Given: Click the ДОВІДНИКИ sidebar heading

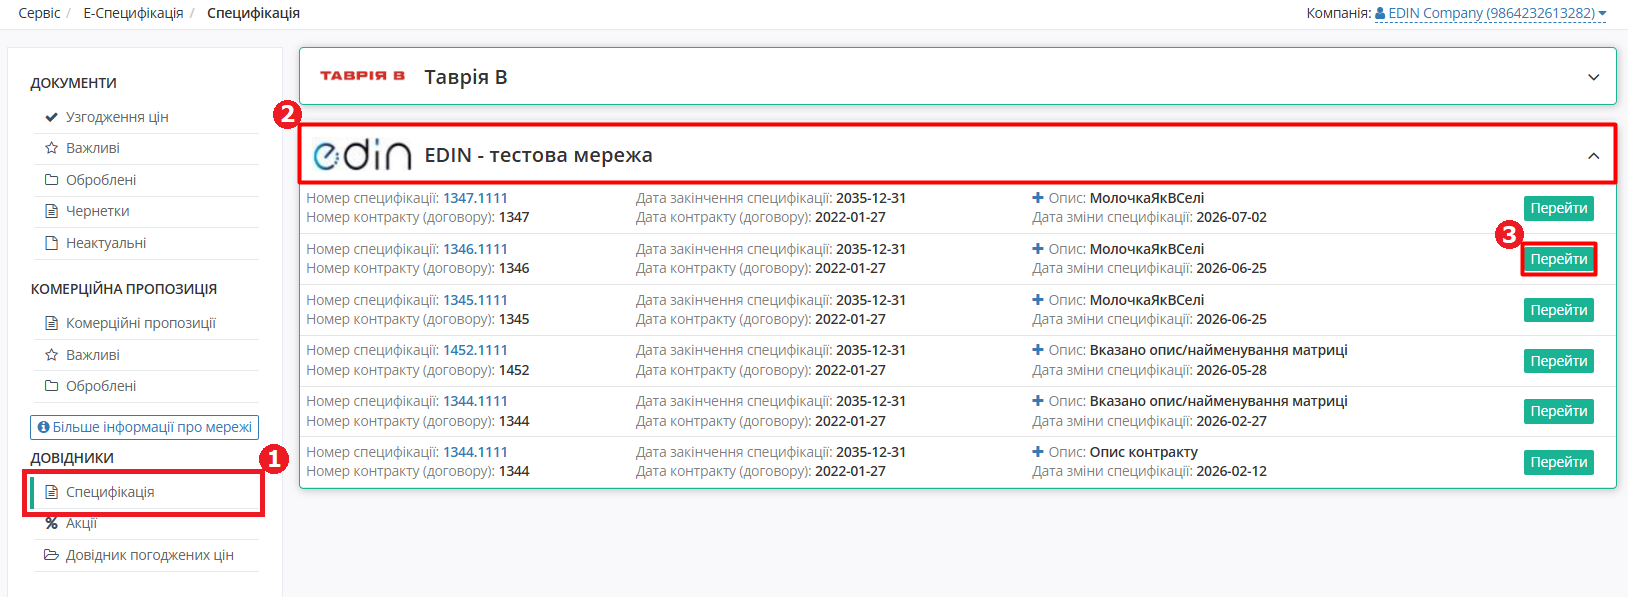Looking at the screenshot, I should pyautogui.click(x=72, y=458).
